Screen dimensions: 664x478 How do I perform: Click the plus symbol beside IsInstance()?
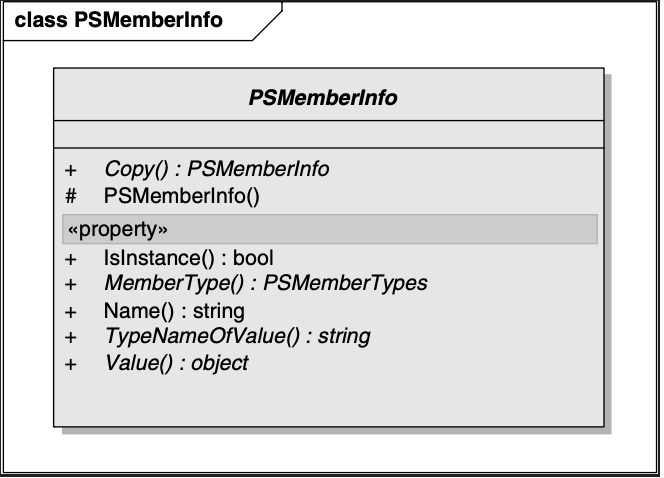click(x=71, y=259)
